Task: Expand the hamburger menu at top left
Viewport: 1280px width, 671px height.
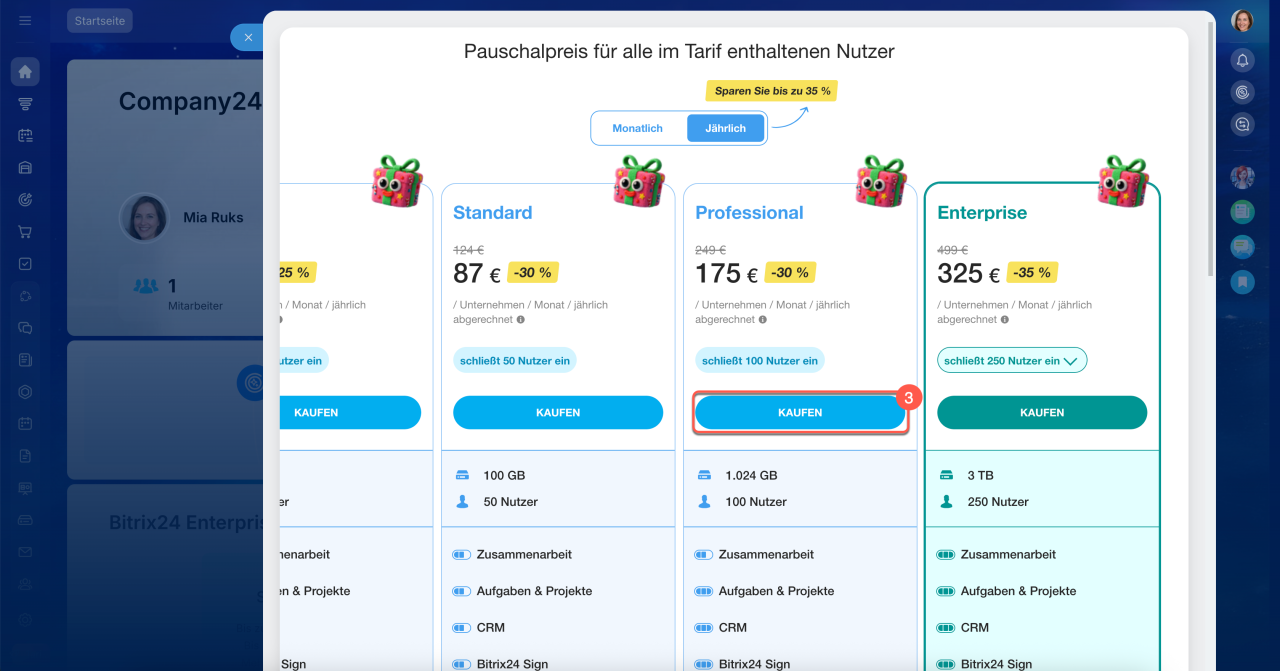Action: point(25,21)
